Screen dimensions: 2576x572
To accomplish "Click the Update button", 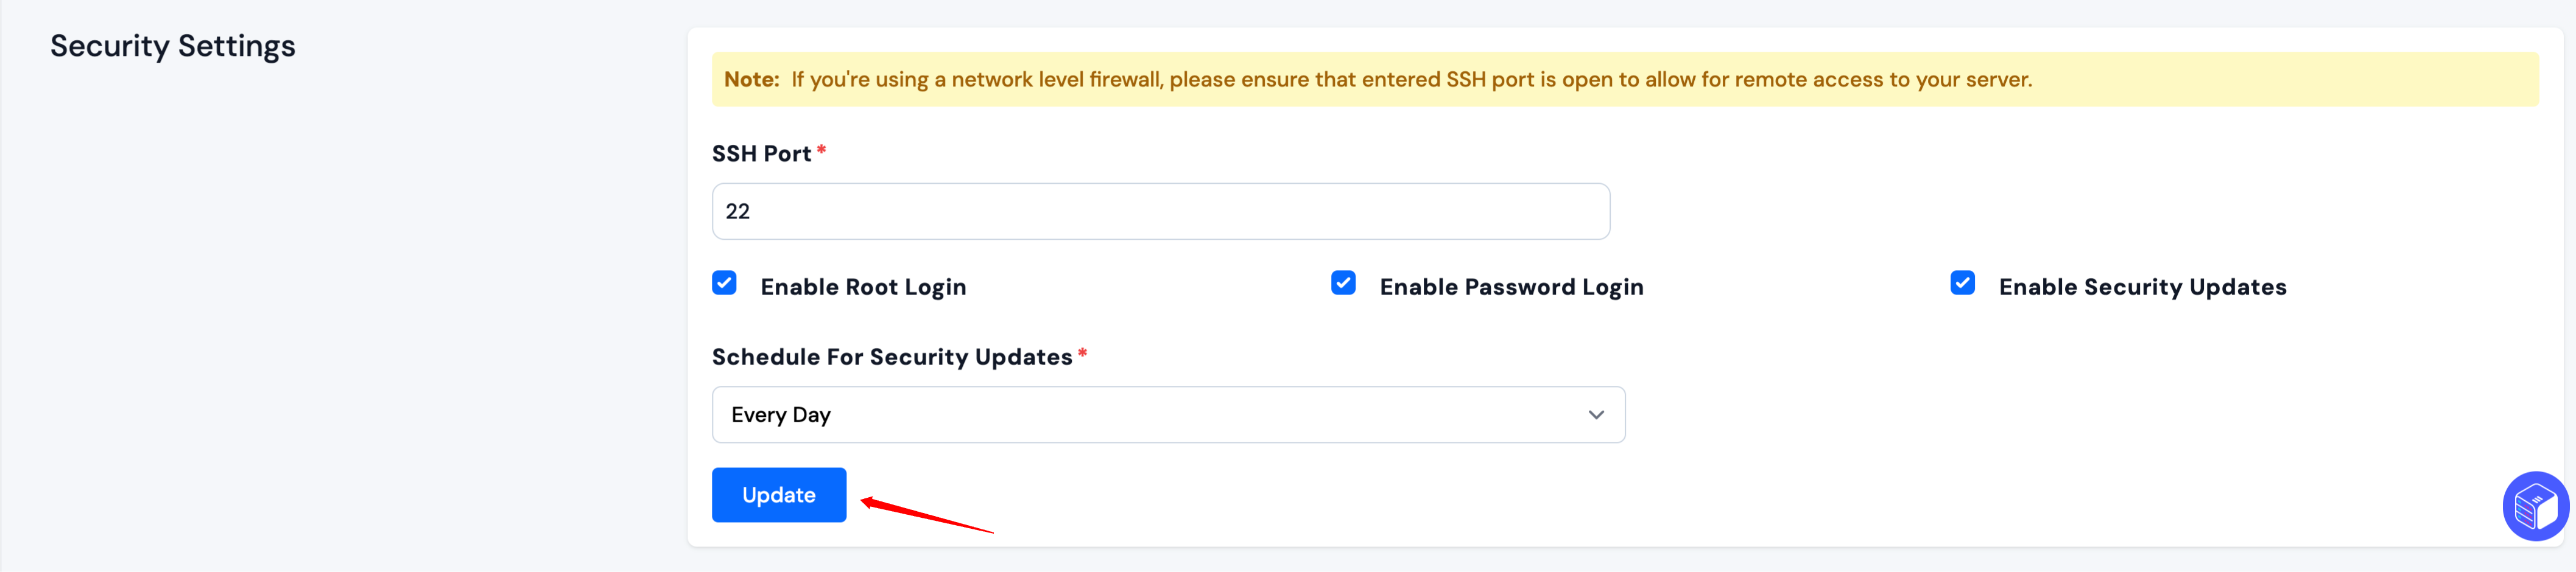I will (779, 495).
